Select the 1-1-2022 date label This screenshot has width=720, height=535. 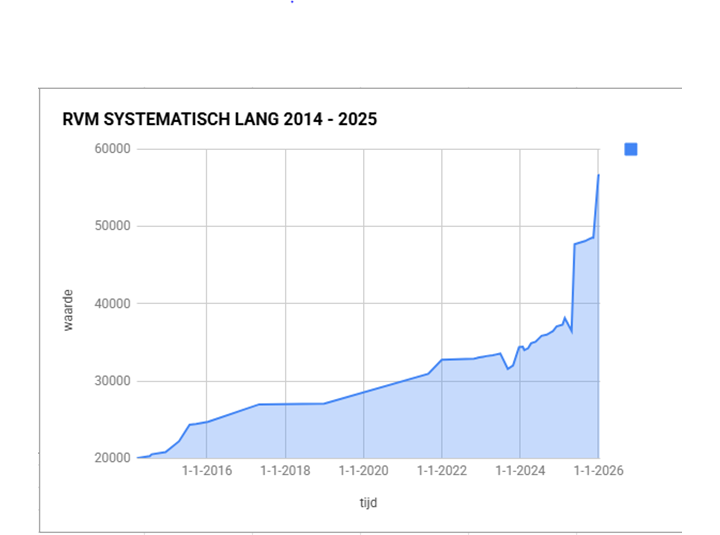441,471
